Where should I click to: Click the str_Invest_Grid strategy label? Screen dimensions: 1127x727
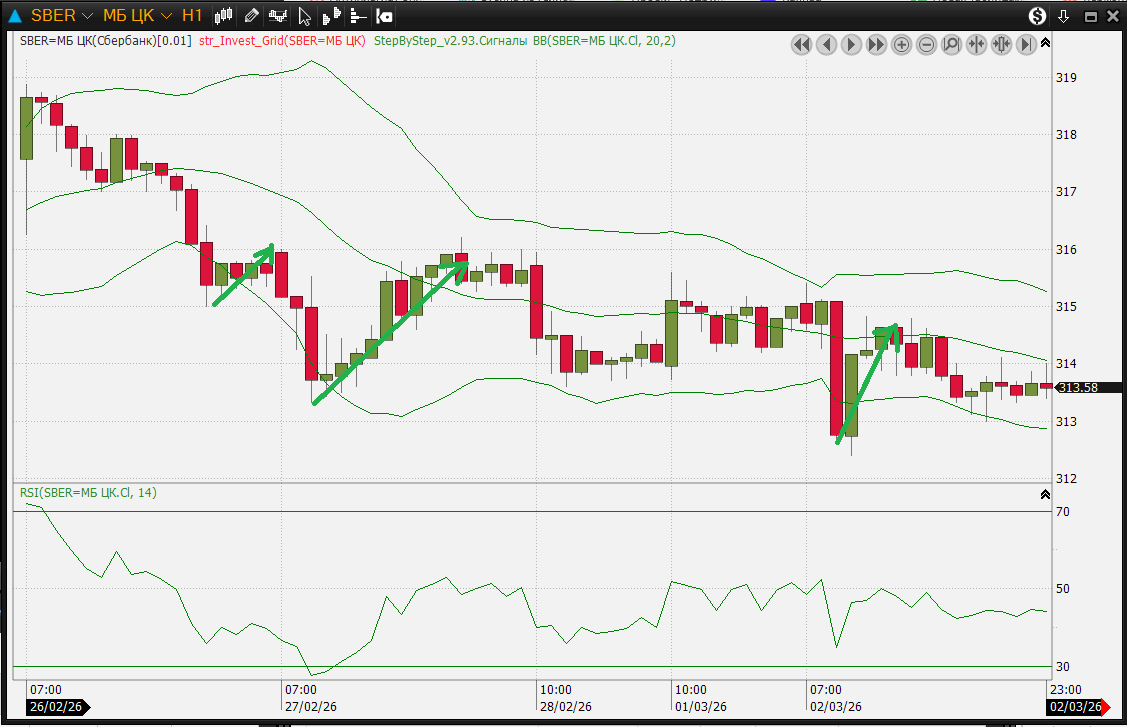pos(282,41)
